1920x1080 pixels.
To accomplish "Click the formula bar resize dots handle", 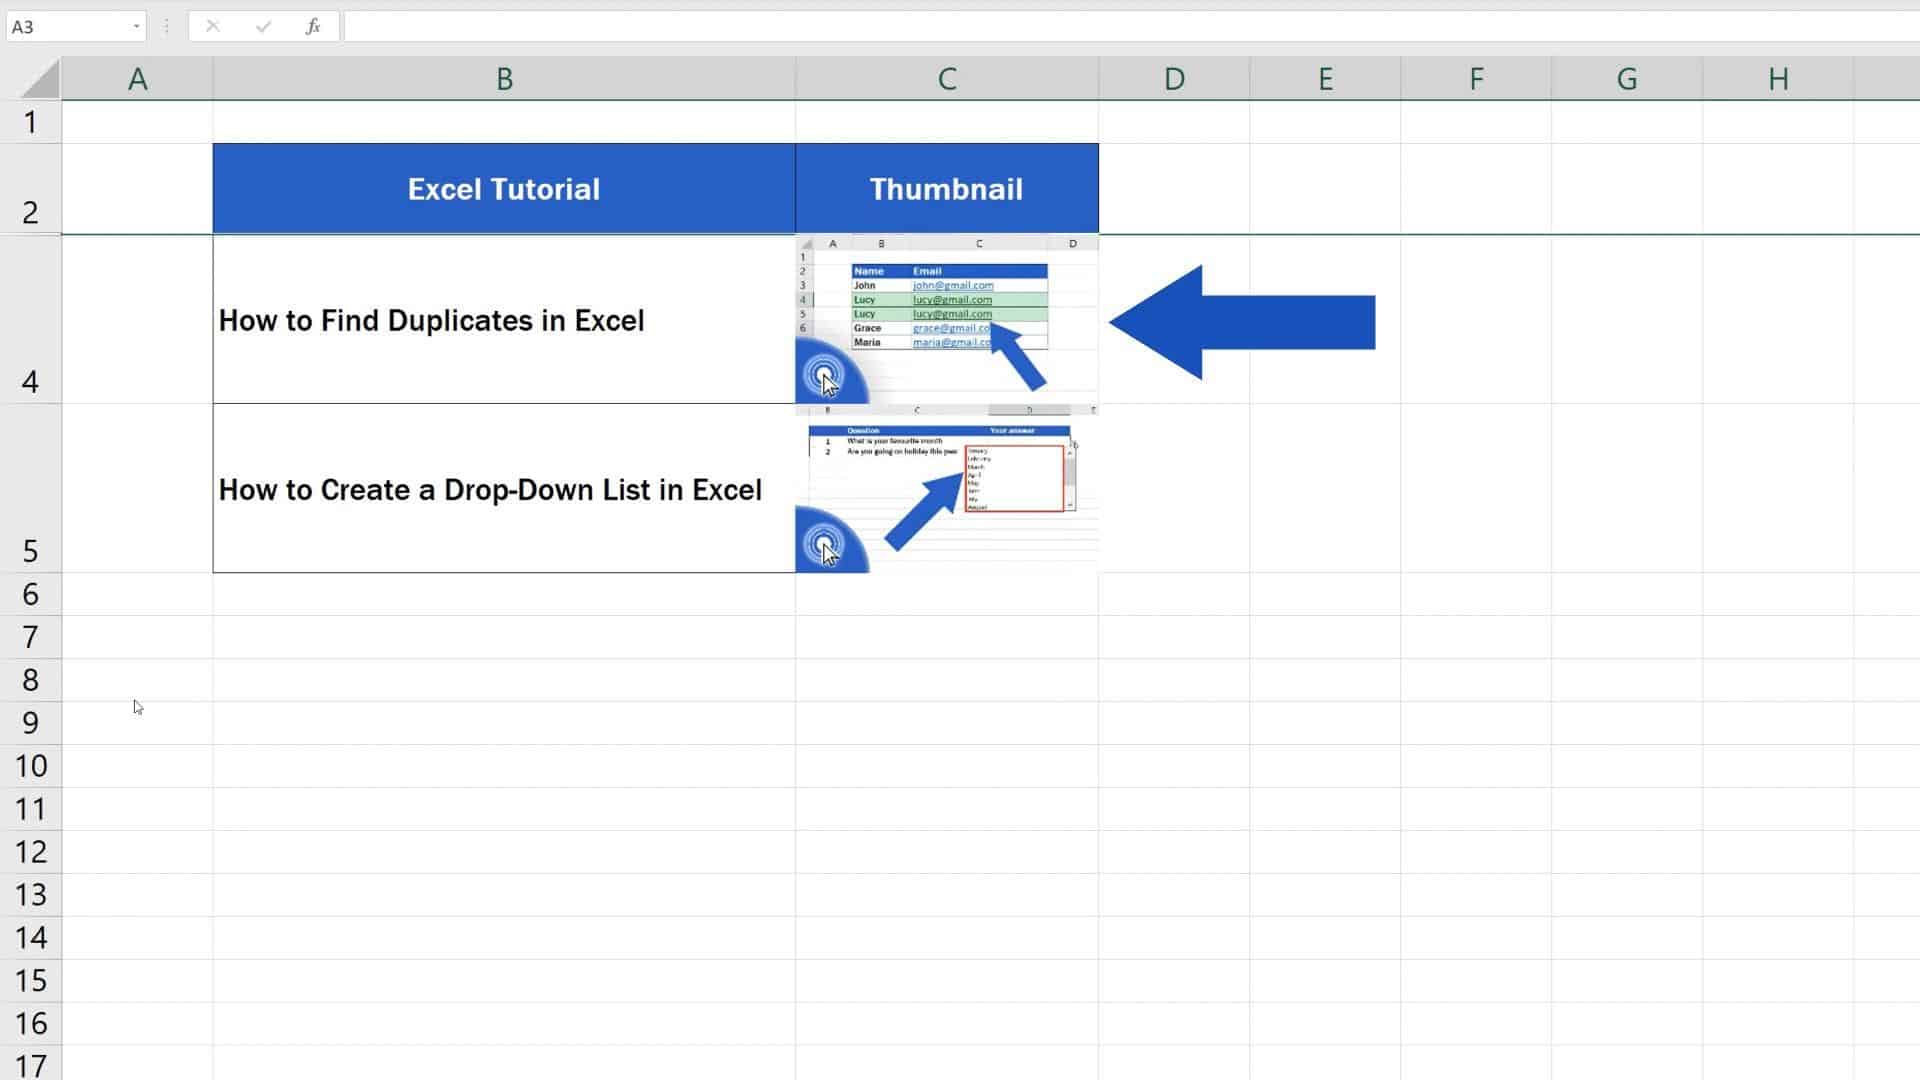I will [167, 27].
